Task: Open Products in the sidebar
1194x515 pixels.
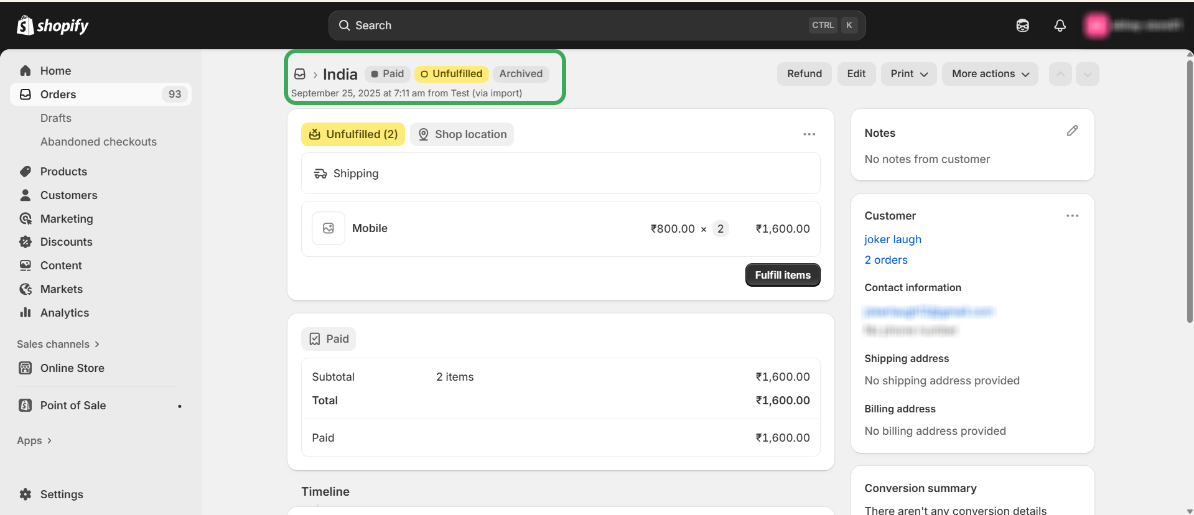Action: tap(63, 171)
